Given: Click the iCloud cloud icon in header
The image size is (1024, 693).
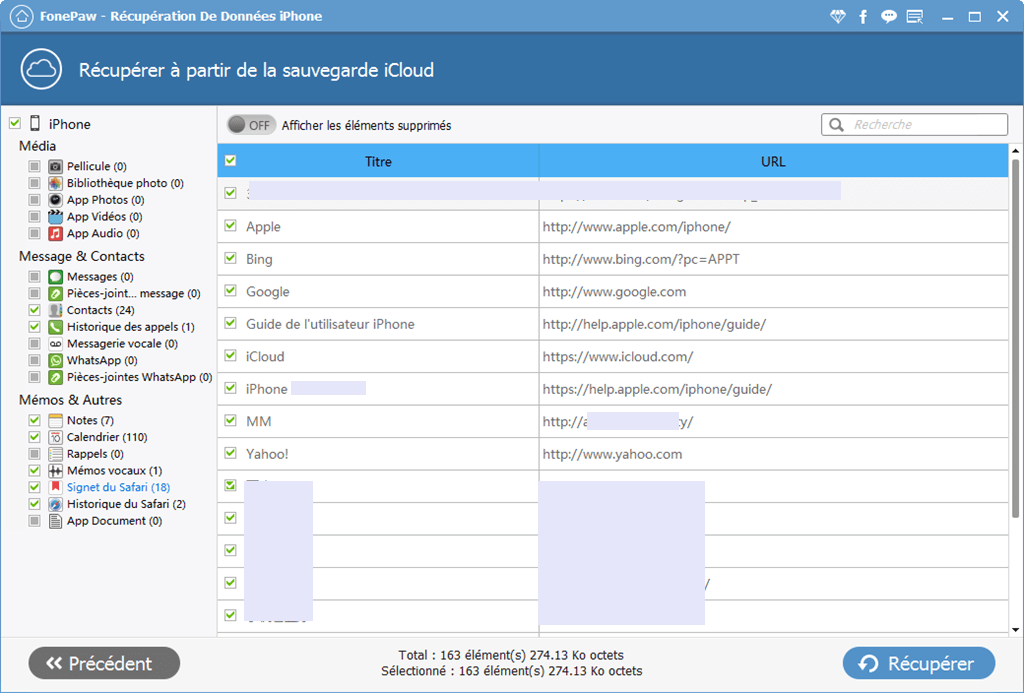Looking at the screenshot, I should click(x=41, y=69).
